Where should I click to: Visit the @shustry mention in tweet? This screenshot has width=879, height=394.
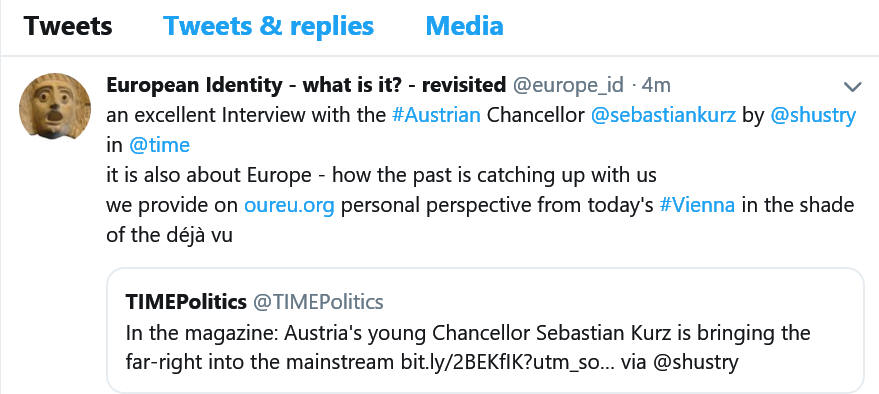point(813,115)
